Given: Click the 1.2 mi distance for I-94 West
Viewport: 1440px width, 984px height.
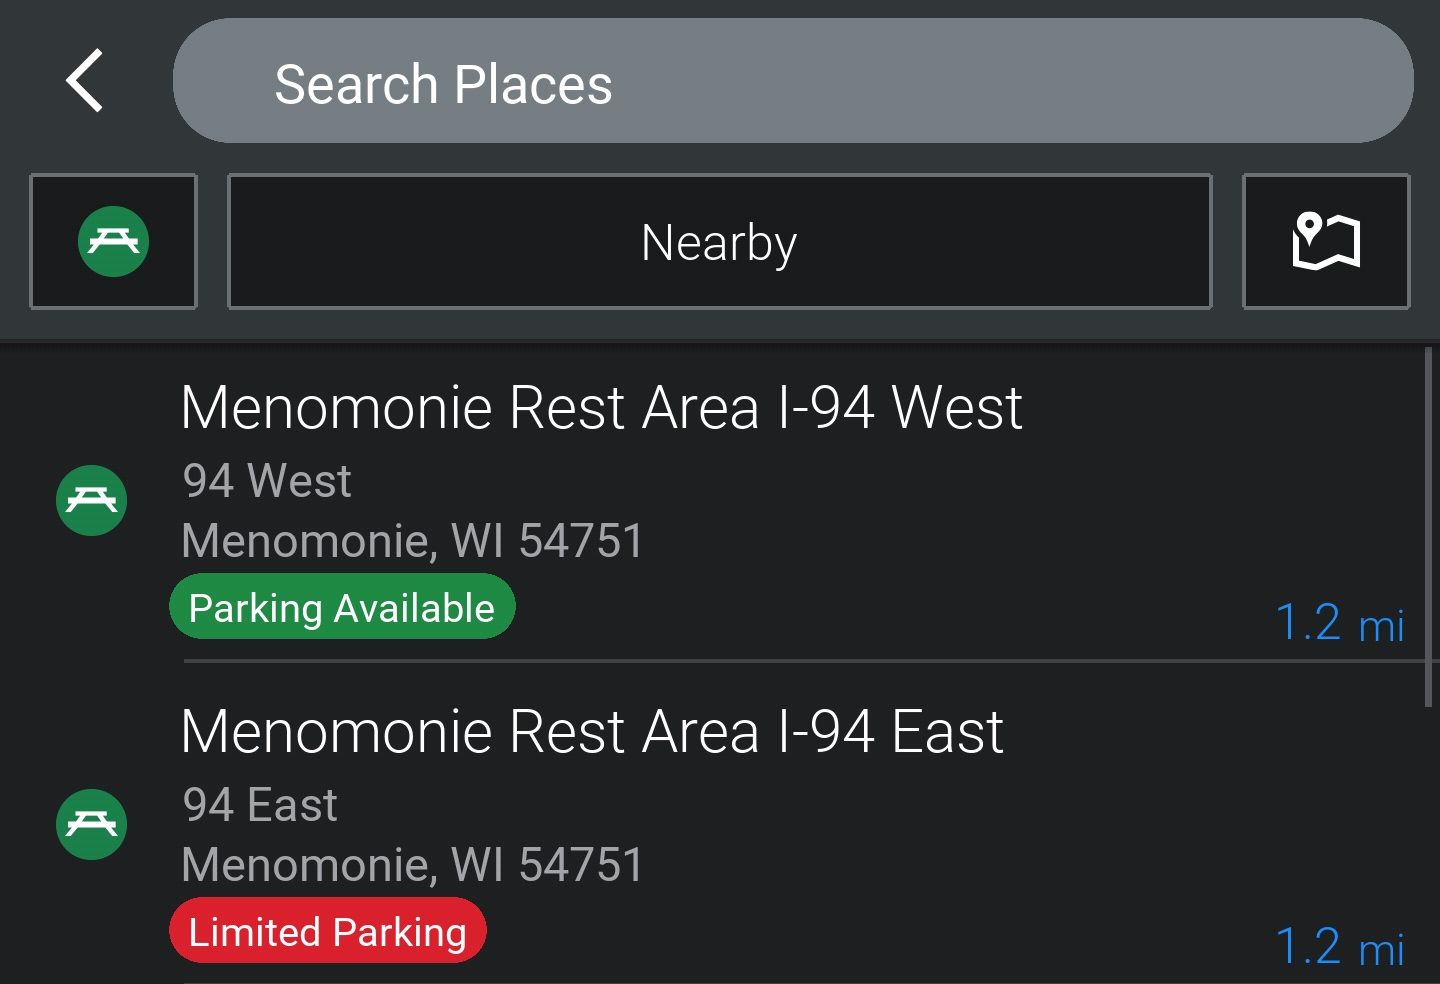Looking at the screenshot, I should coord(1340,623).
